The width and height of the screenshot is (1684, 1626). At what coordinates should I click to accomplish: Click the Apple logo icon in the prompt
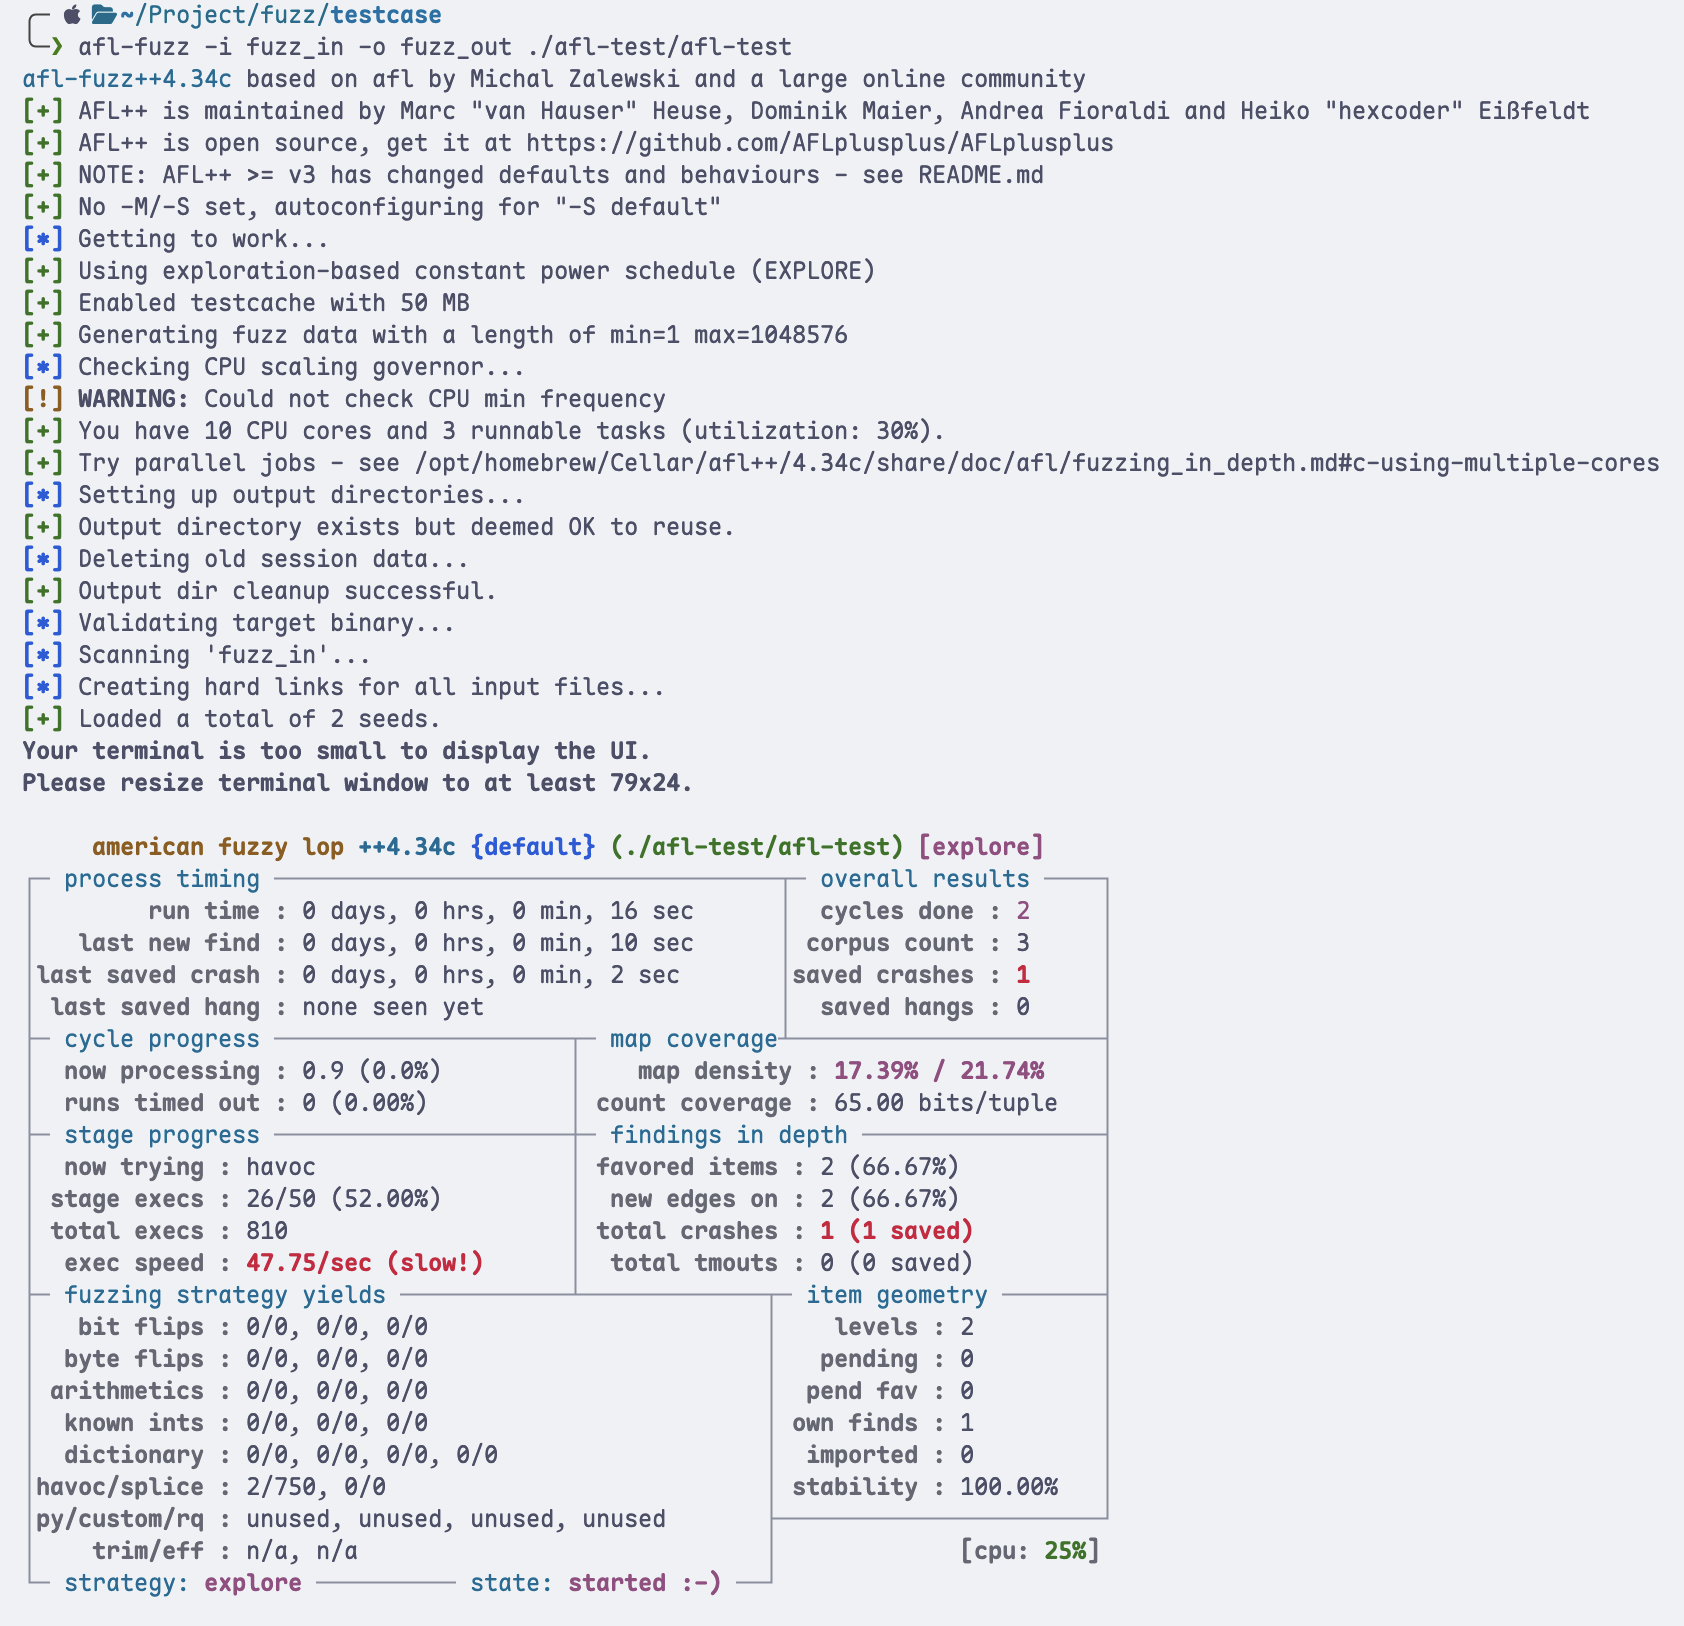[x=72, y=15]
